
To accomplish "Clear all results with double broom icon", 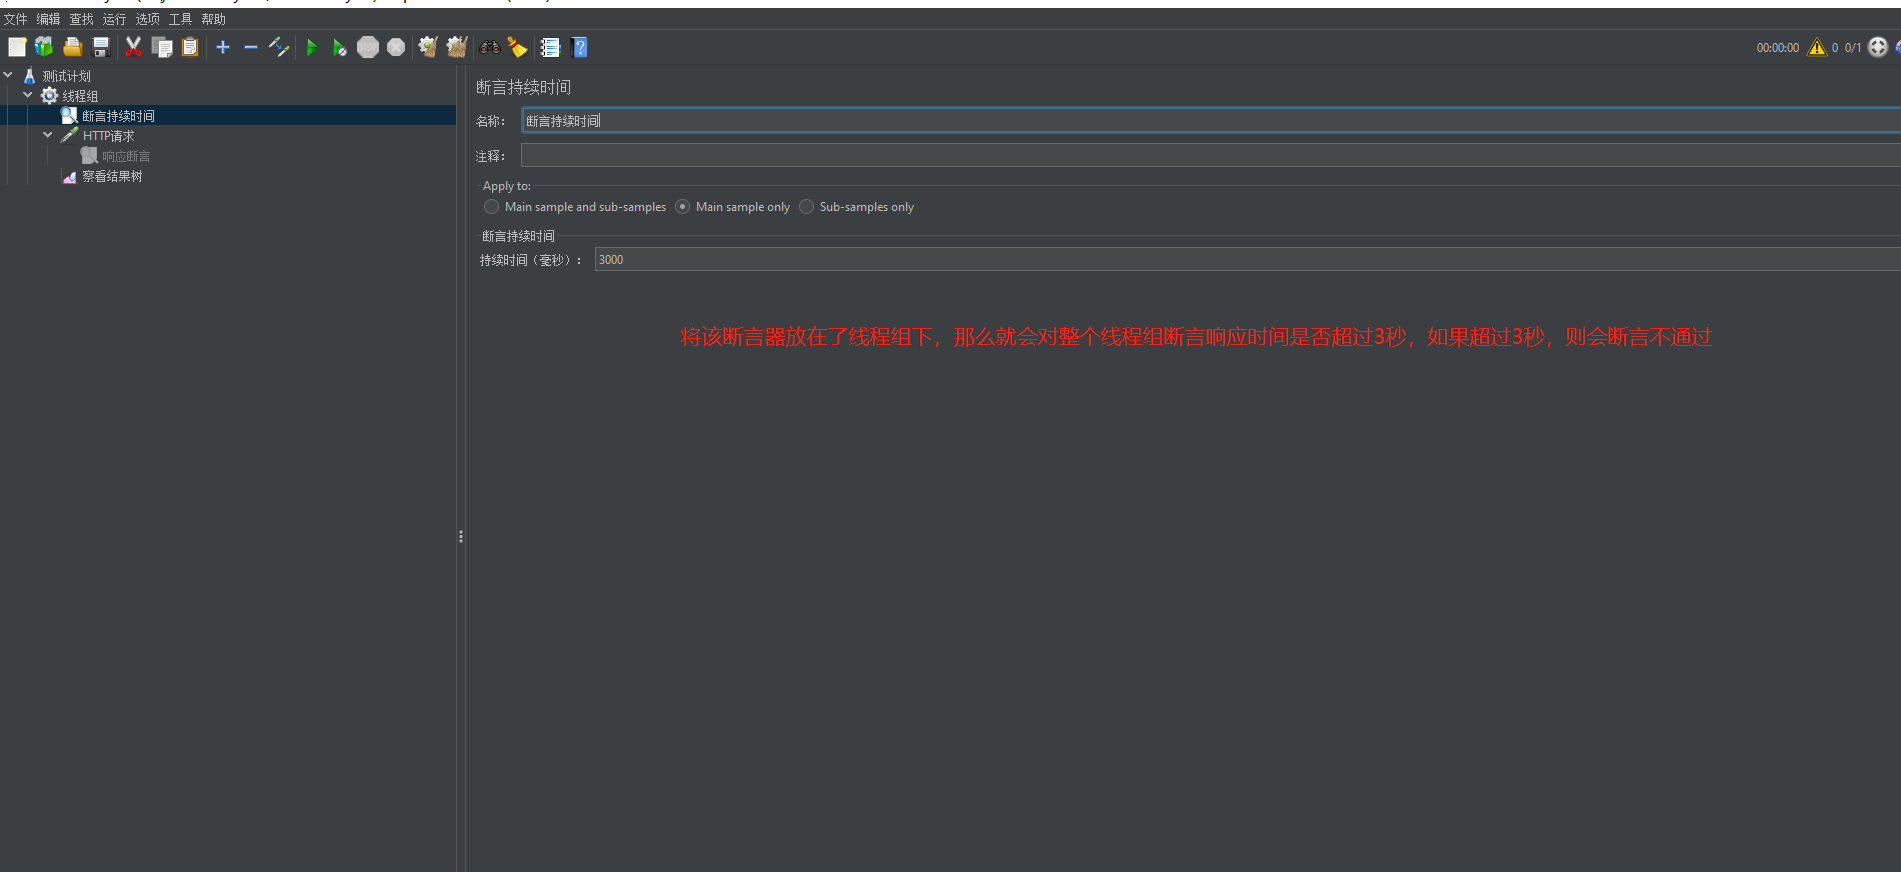I will [x=457, y=47].
